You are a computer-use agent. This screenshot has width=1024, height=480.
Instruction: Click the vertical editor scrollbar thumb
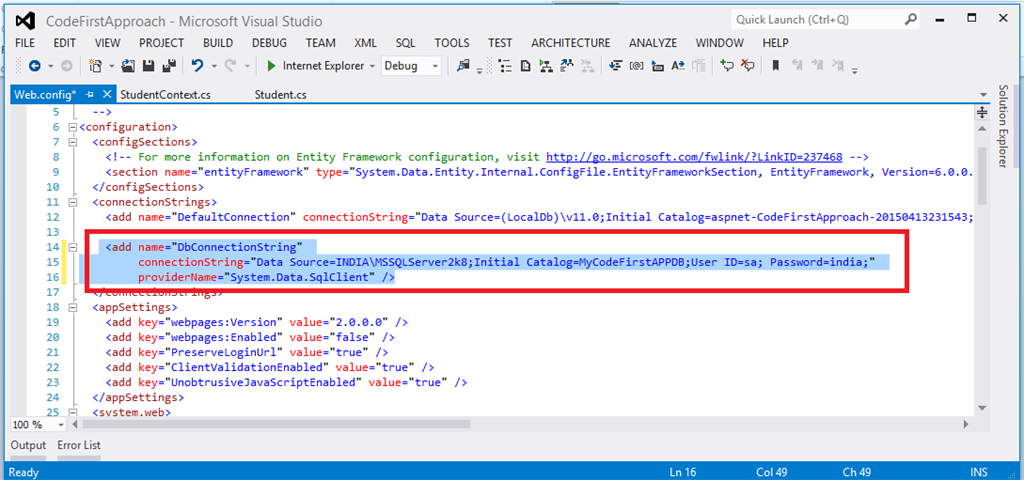coord(982,176)
